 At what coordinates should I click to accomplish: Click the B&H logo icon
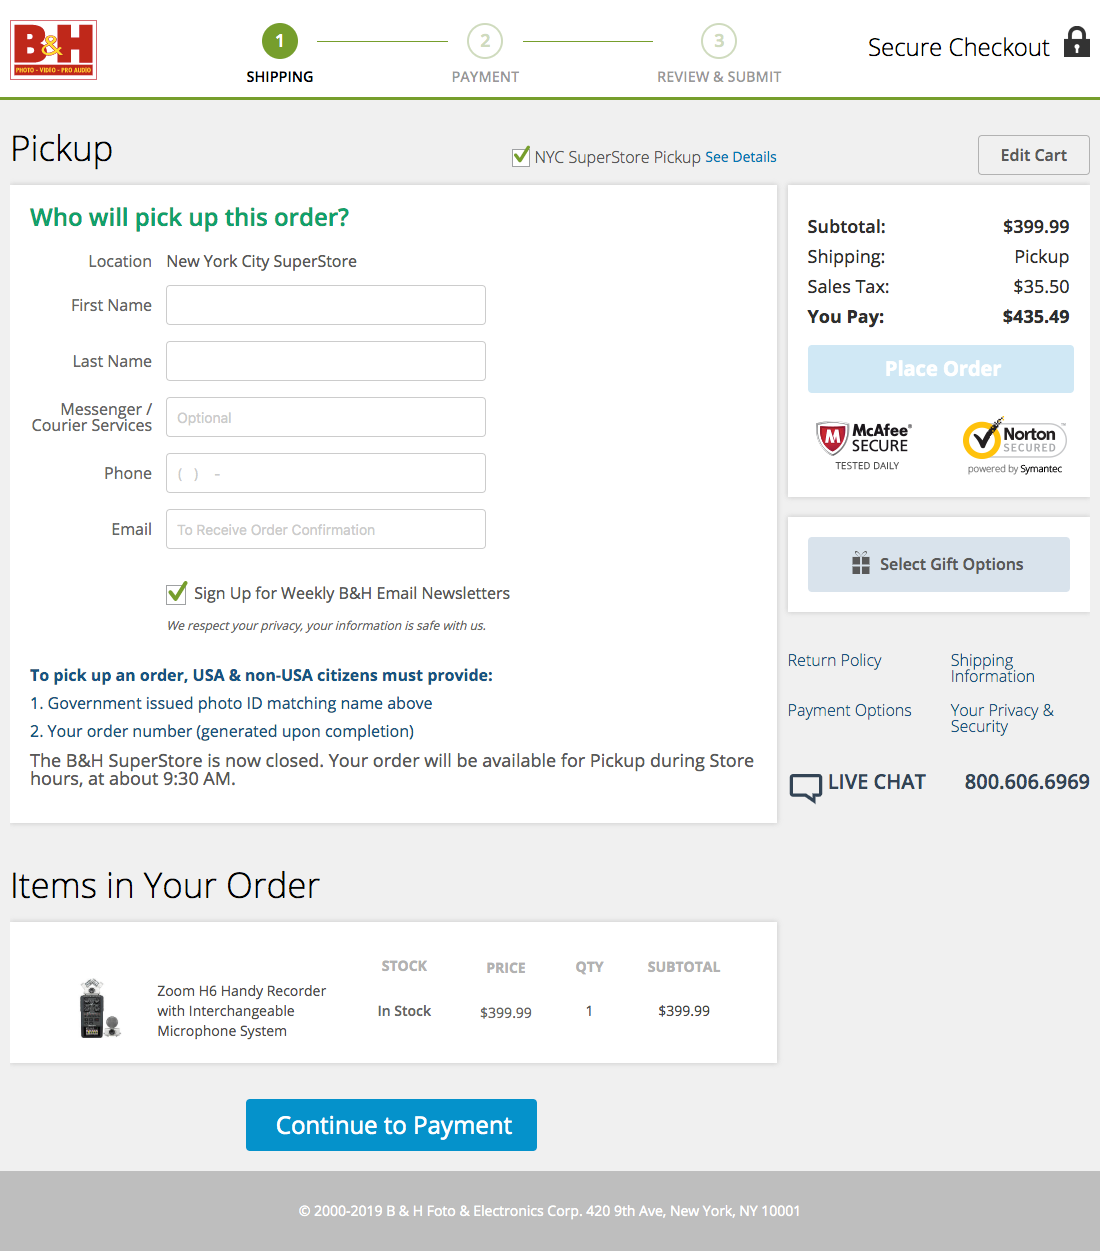click(54, 49)
